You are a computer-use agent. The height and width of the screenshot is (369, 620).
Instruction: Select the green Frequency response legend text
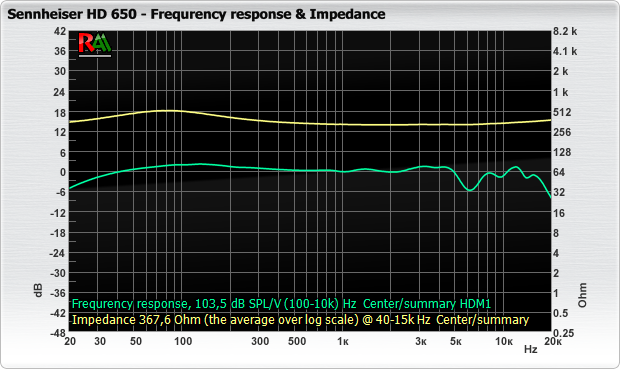point(281,304)
